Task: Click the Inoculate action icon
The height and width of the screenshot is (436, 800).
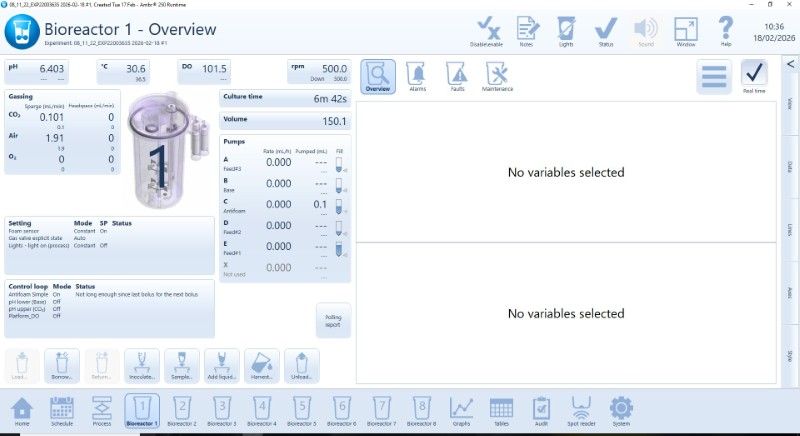Action: (142, 364)
